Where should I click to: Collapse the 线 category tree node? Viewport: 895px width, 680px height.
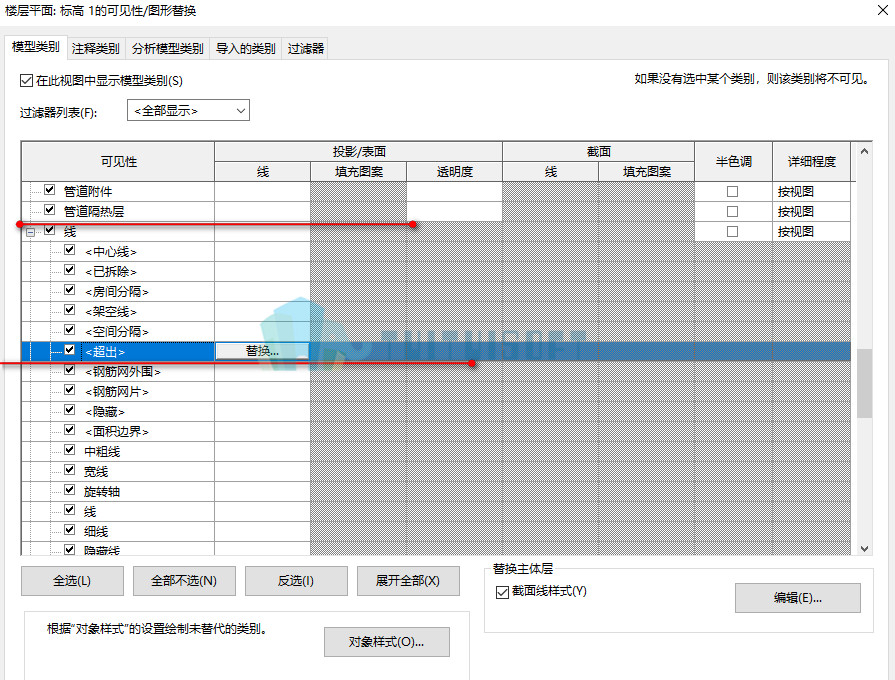point(30,232)
